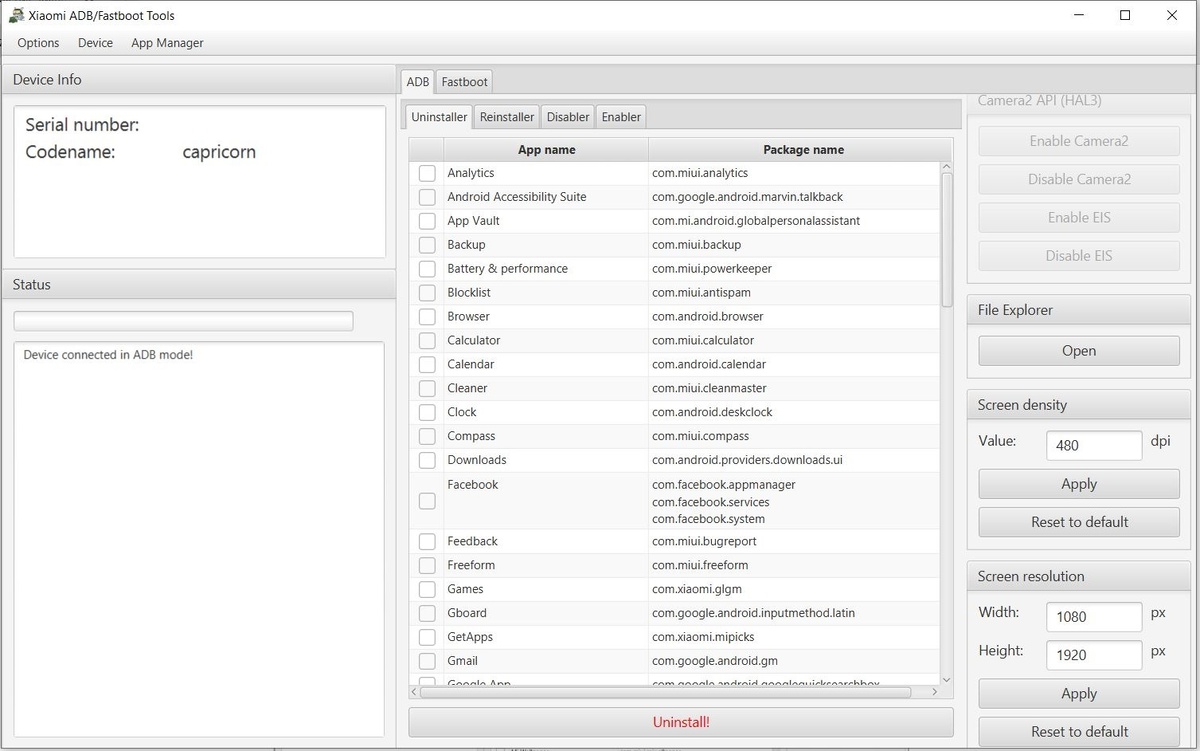Switch to the ADB tab

(418, 82)
